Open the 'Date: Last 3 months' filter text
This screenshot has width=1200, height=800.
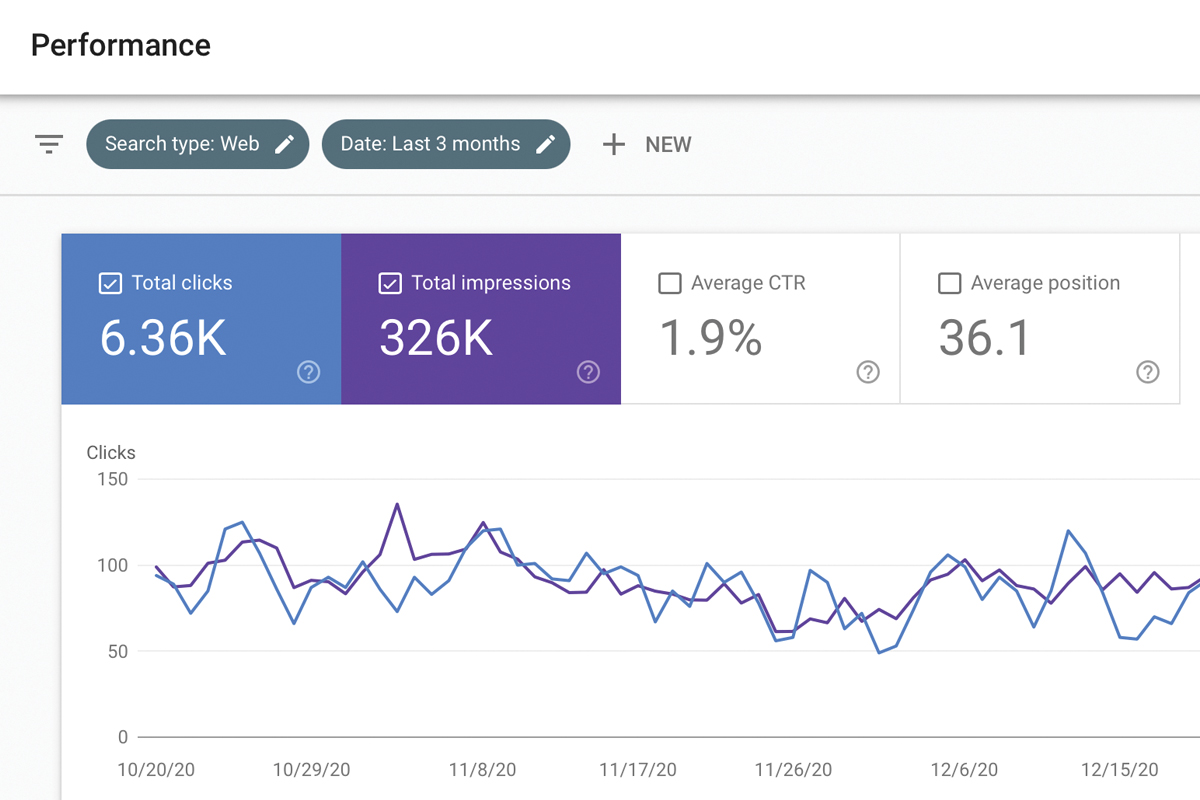(430, 144)
